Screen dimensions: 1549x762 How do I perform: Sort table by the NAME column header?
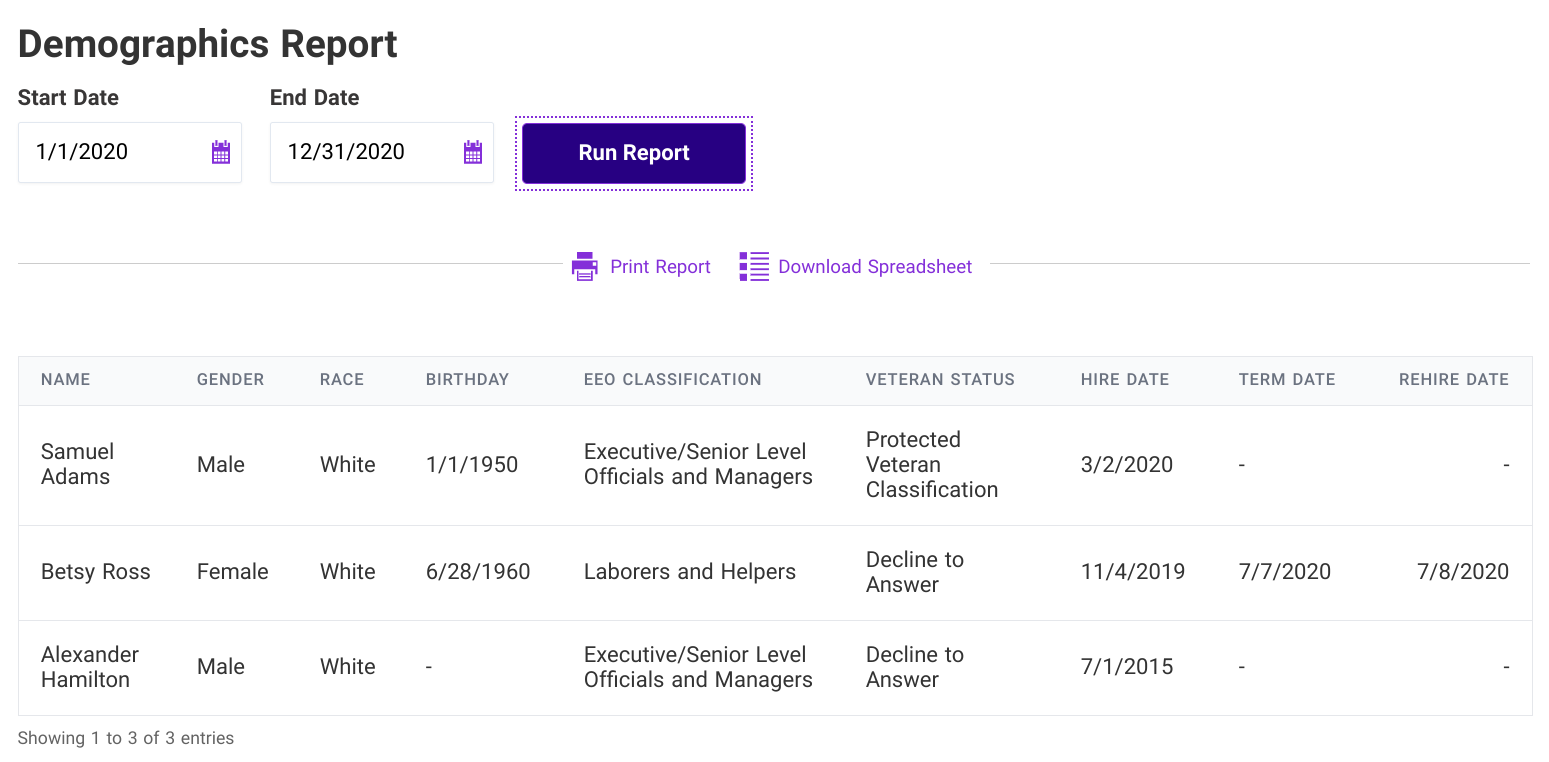click(x=66, y=380)
